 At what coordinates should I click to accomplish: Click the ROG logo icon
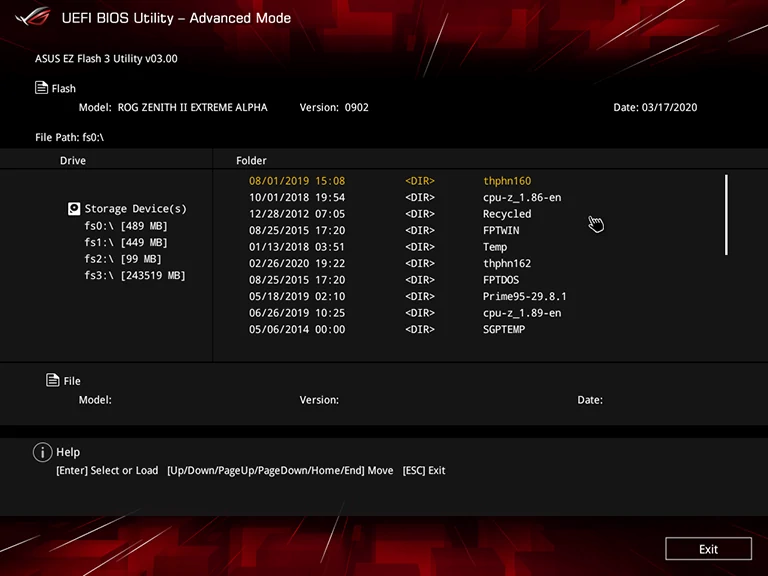[33, 17]
